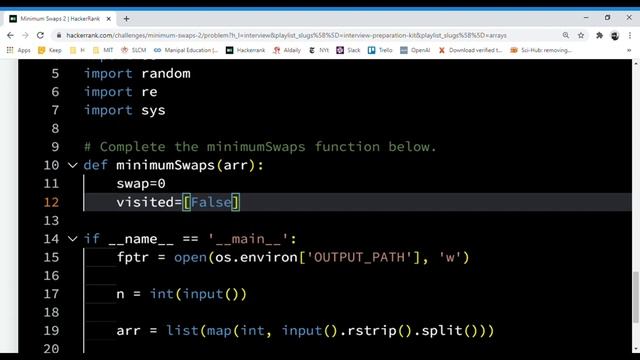The height and width of the screenshot is (360, 640).
Task: Open the H bookmark folder
Action: tap(78, 50)
